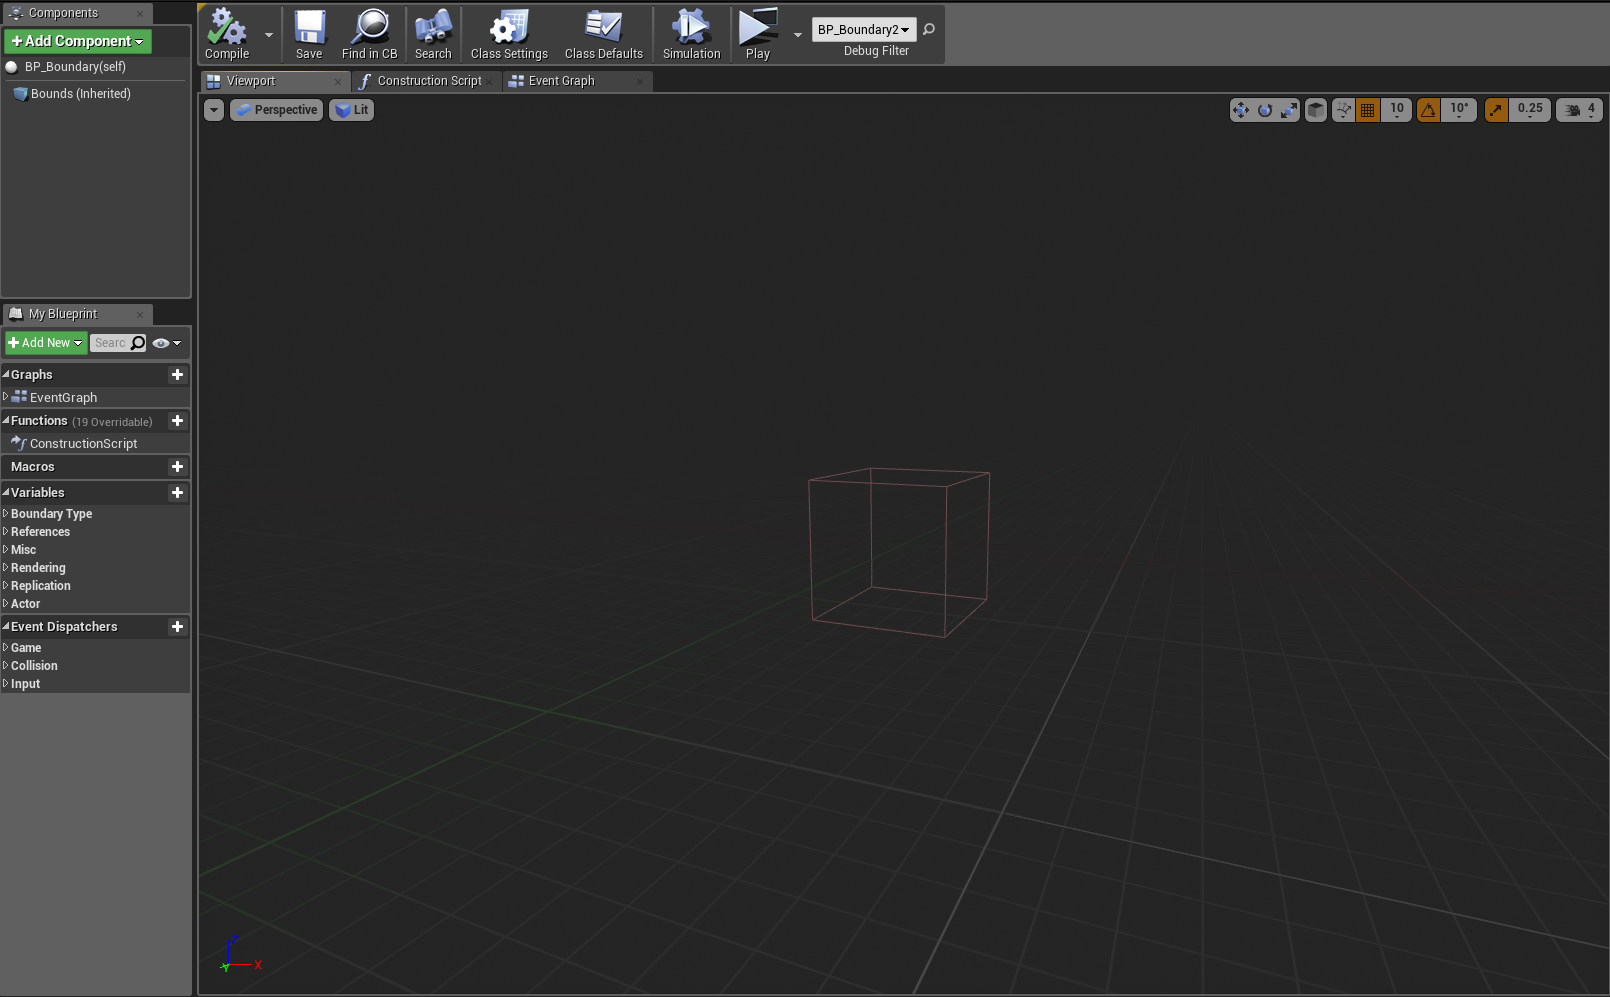Expand Boundary Type variable category

[6, 513]
